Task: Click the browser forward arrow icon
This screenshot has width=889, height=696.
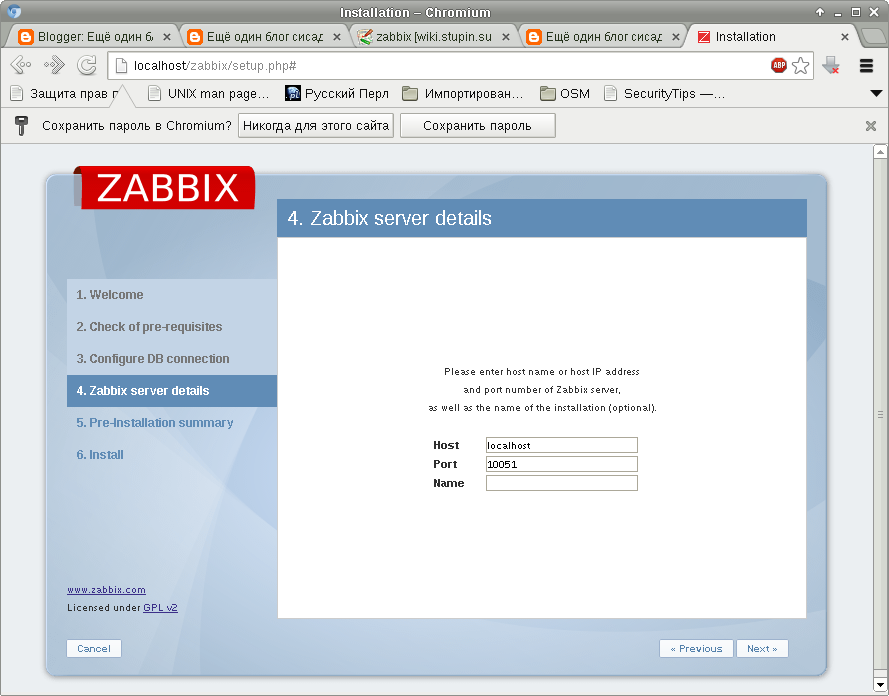Action: (54, 66)
